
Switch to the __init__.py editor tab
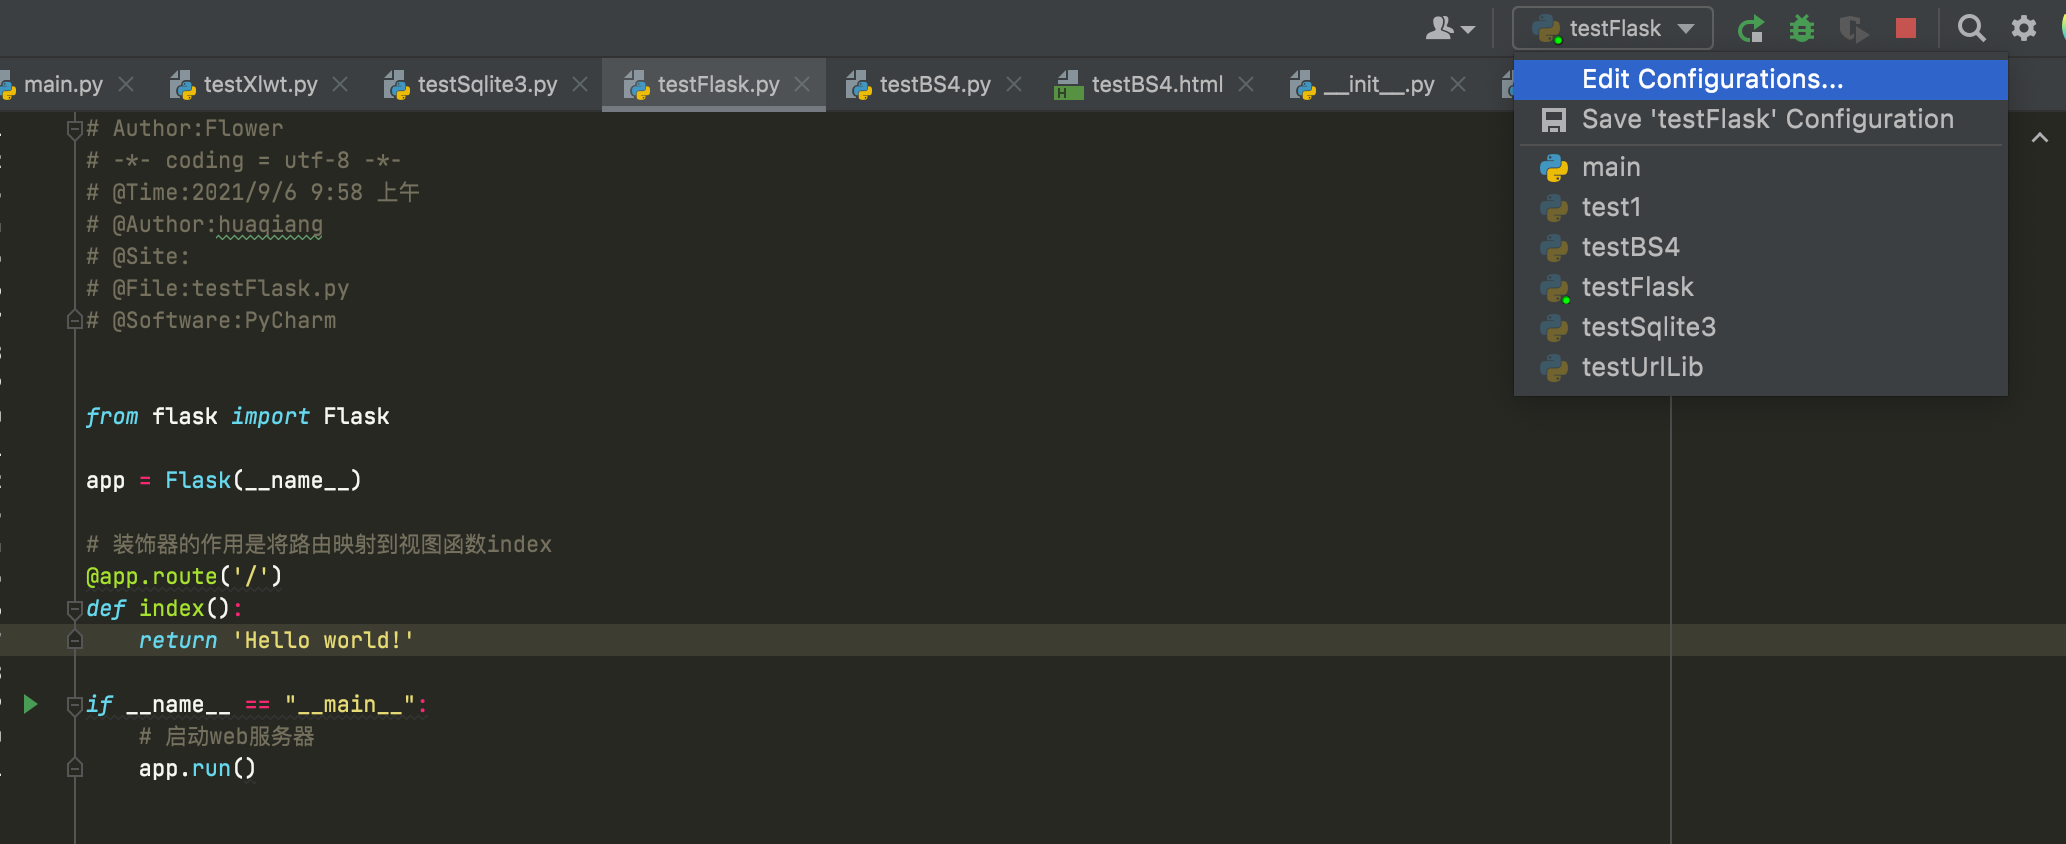[1379, 85]
